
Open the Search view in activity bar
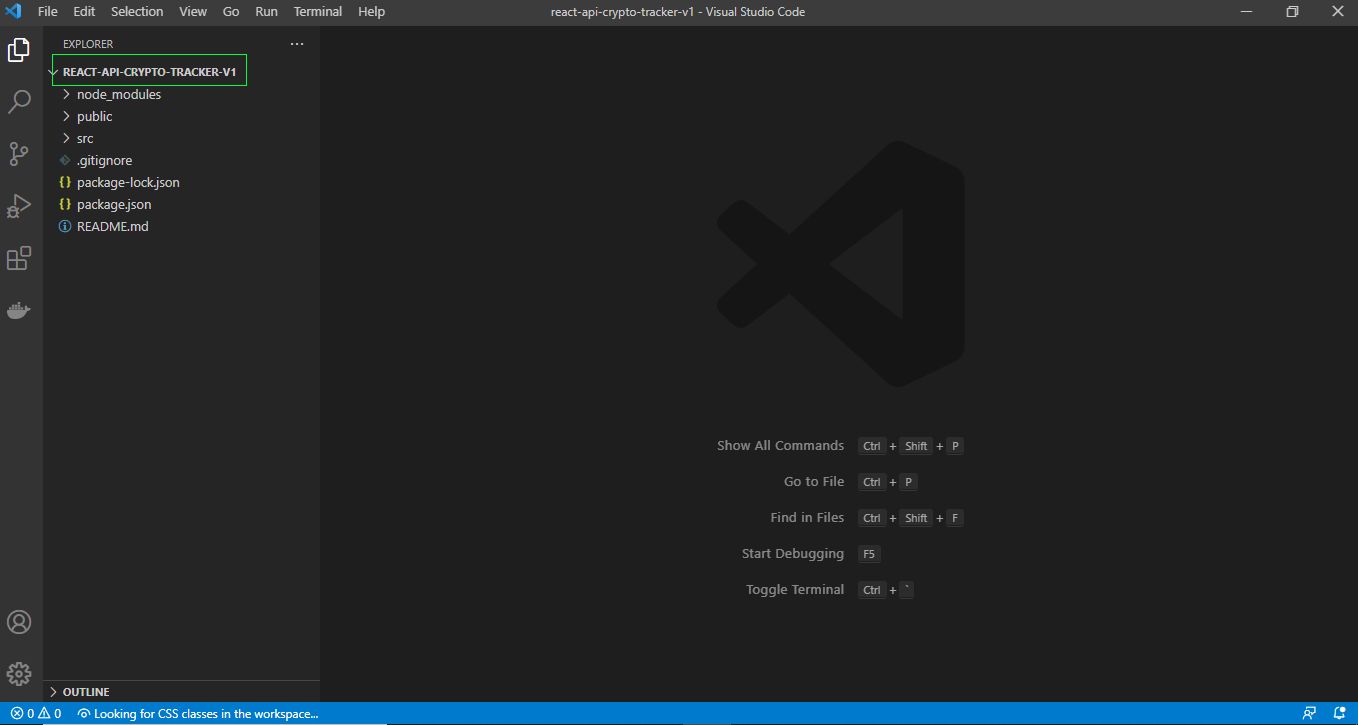tap(19, 101)
